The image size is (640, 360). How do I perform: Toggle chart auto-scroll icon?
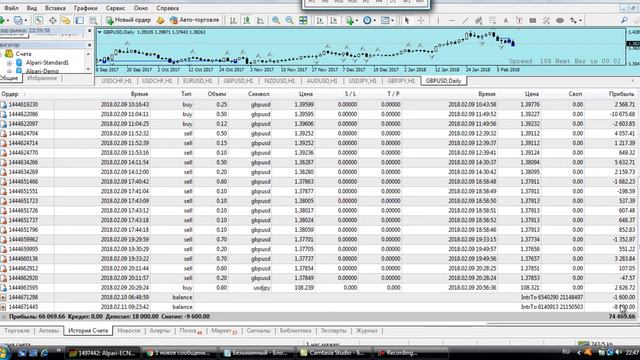pos(320,20)
